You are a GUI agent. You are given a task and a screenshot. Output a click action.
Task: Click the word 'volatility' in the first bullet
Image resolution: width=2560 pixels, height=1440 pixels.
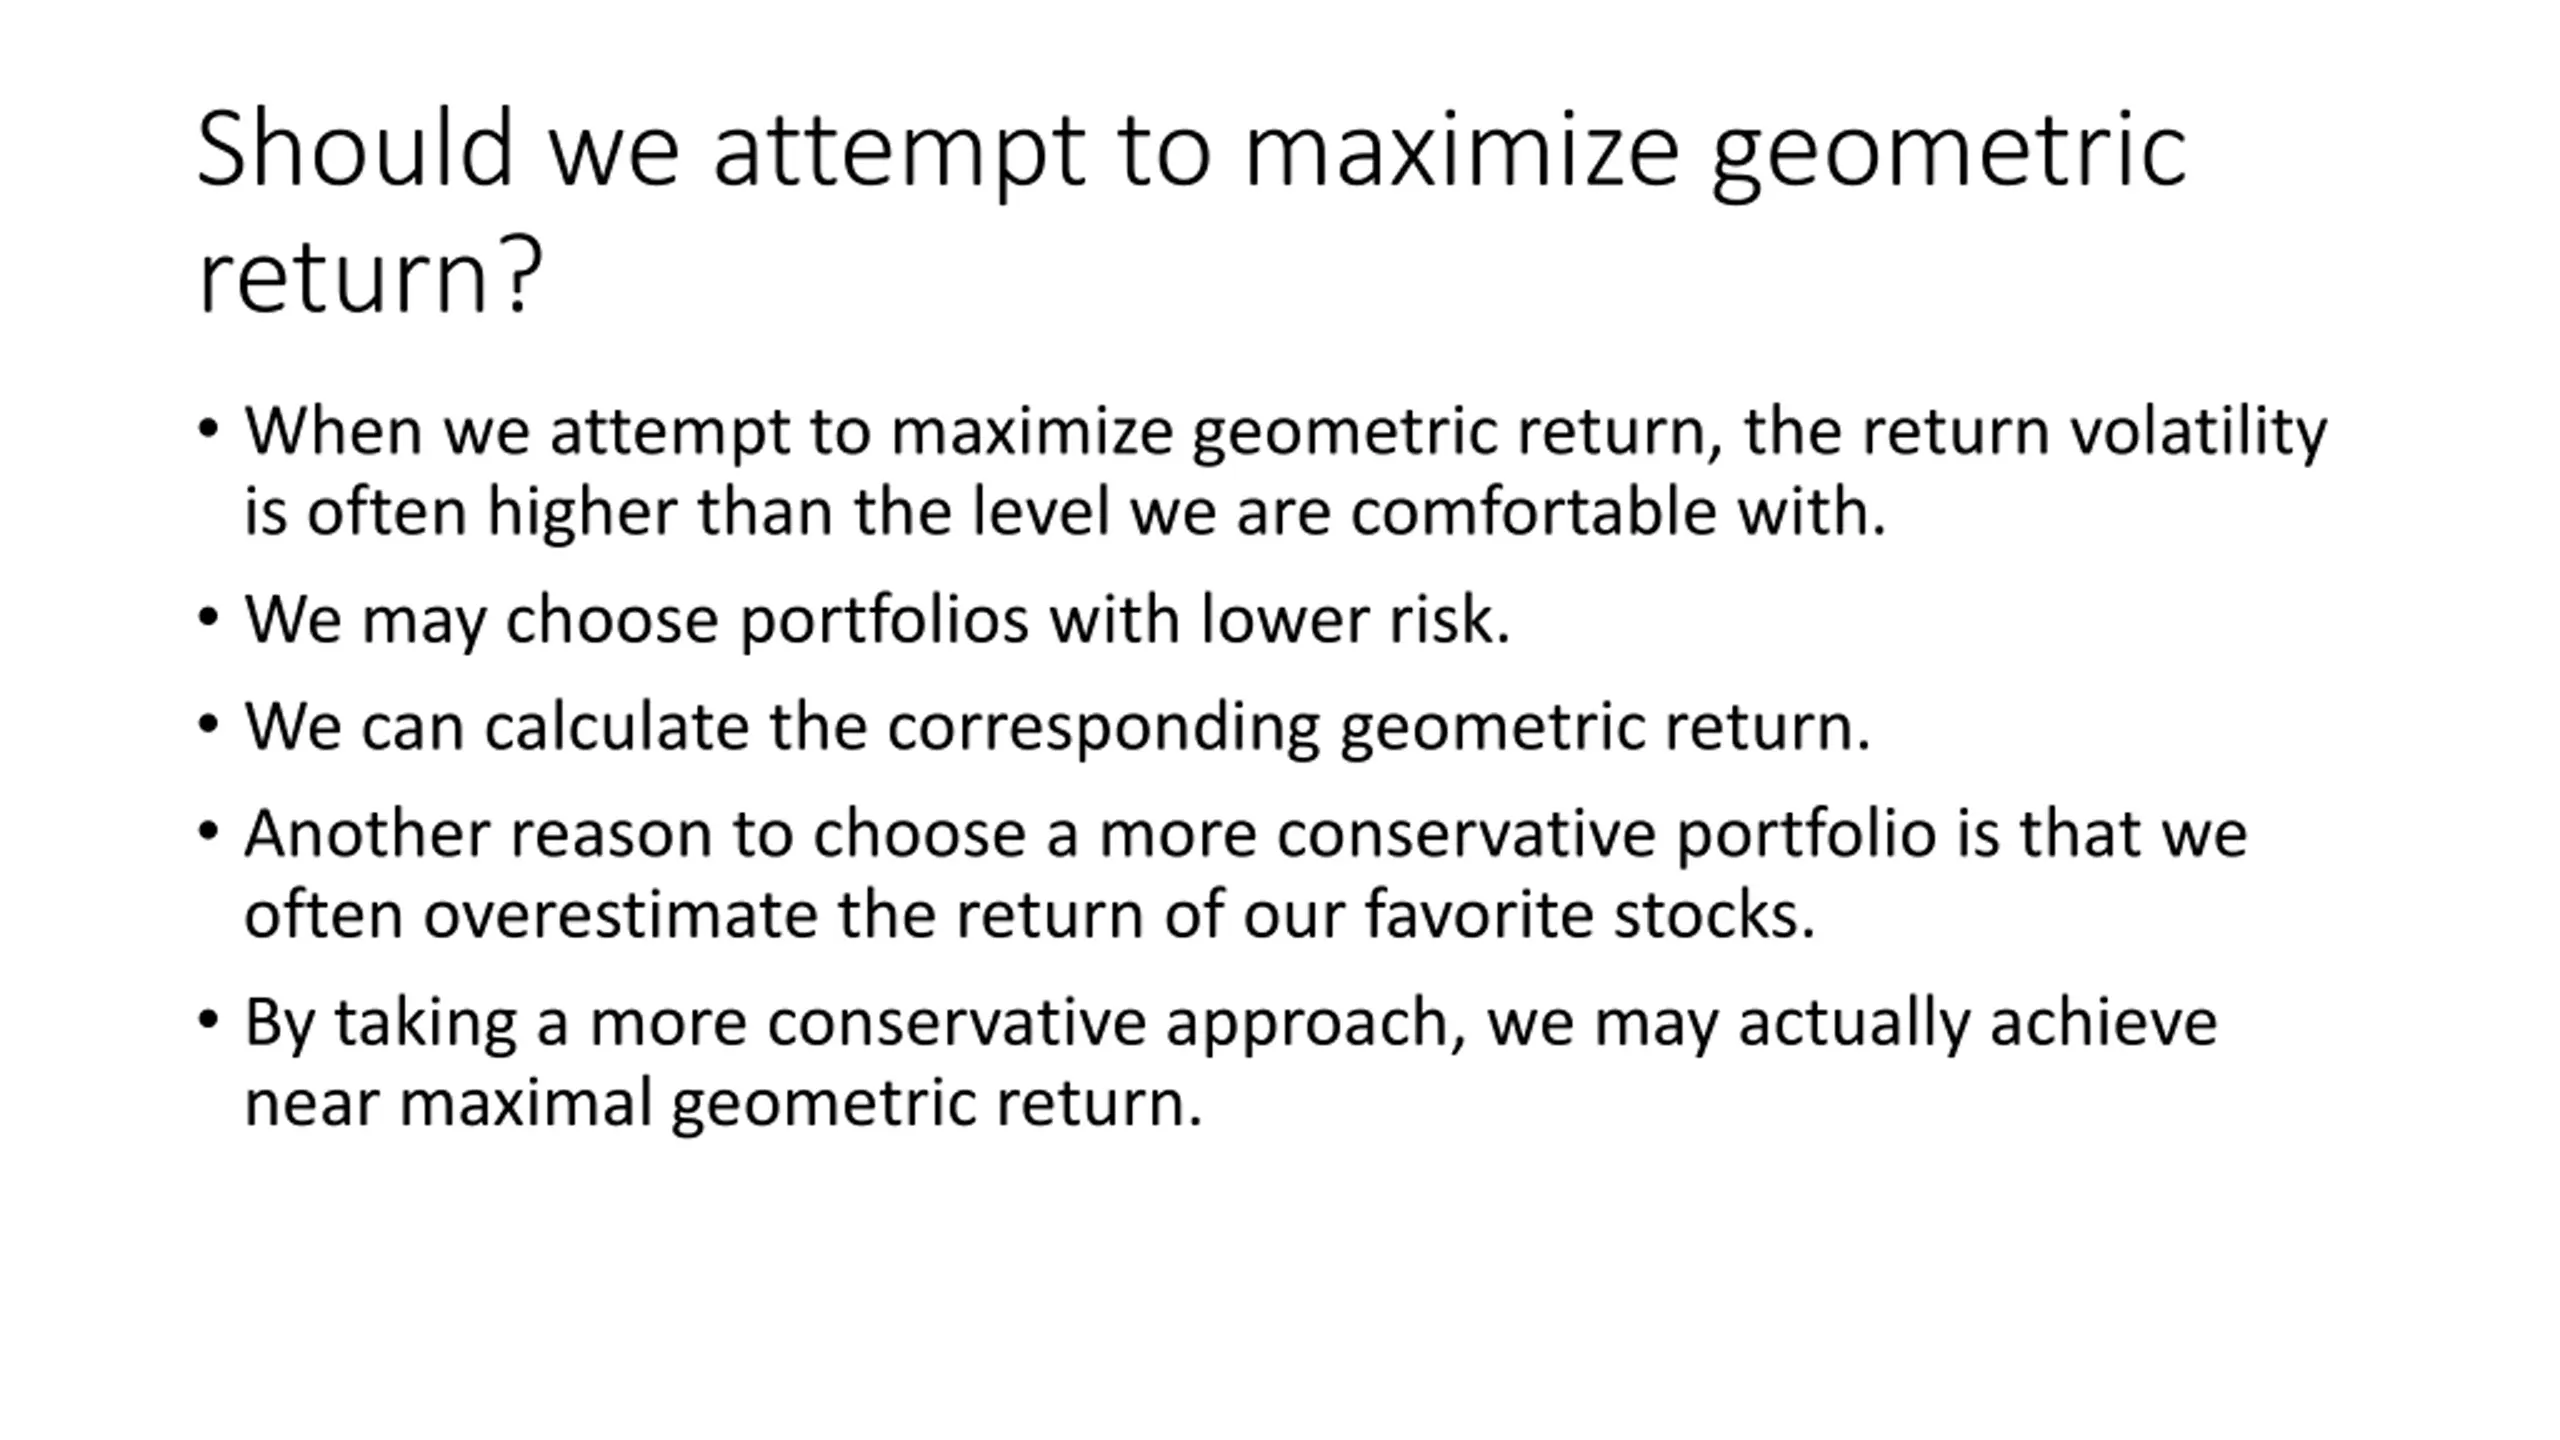point(2198,432)
